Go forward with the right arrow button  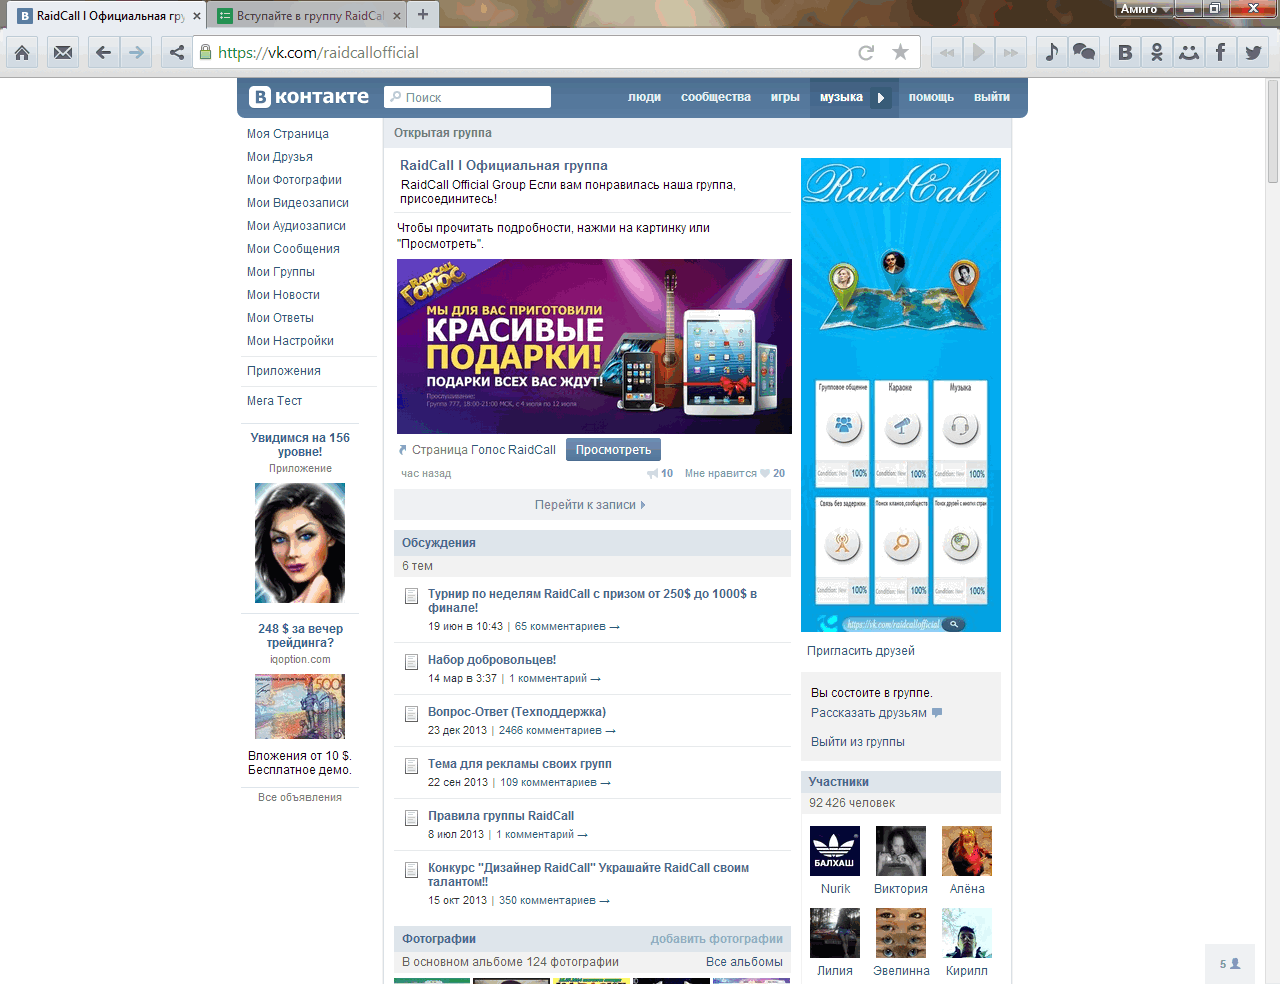tap(136, 52)
